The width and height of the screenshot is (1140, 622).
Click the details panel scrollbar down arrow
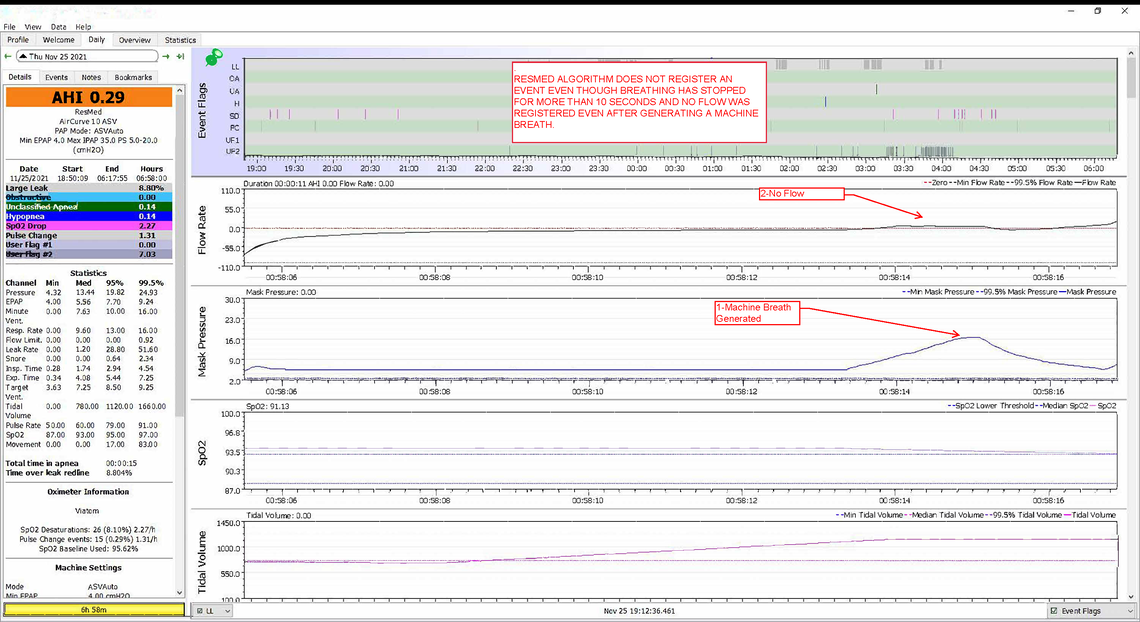(x=180, y=592)
